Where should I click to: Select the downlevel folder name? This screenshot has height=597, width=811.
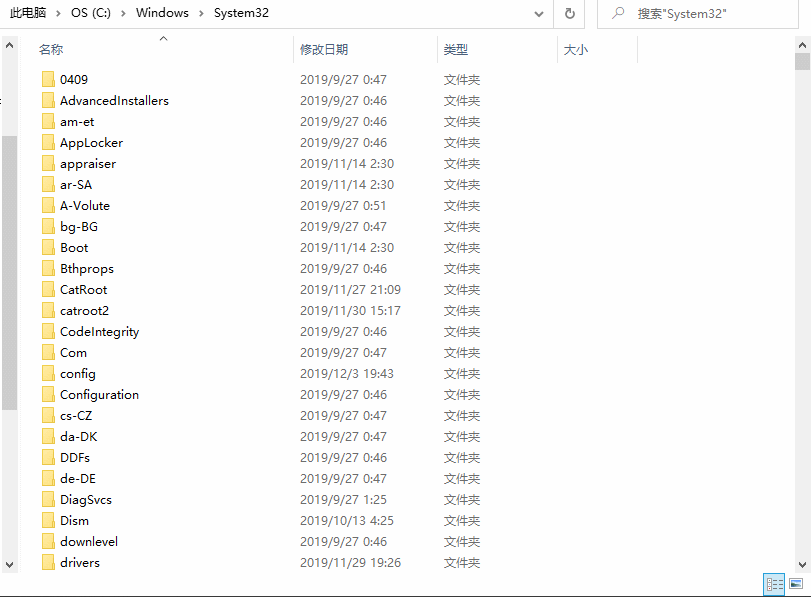pyautogui.click(x=89, y=542)
